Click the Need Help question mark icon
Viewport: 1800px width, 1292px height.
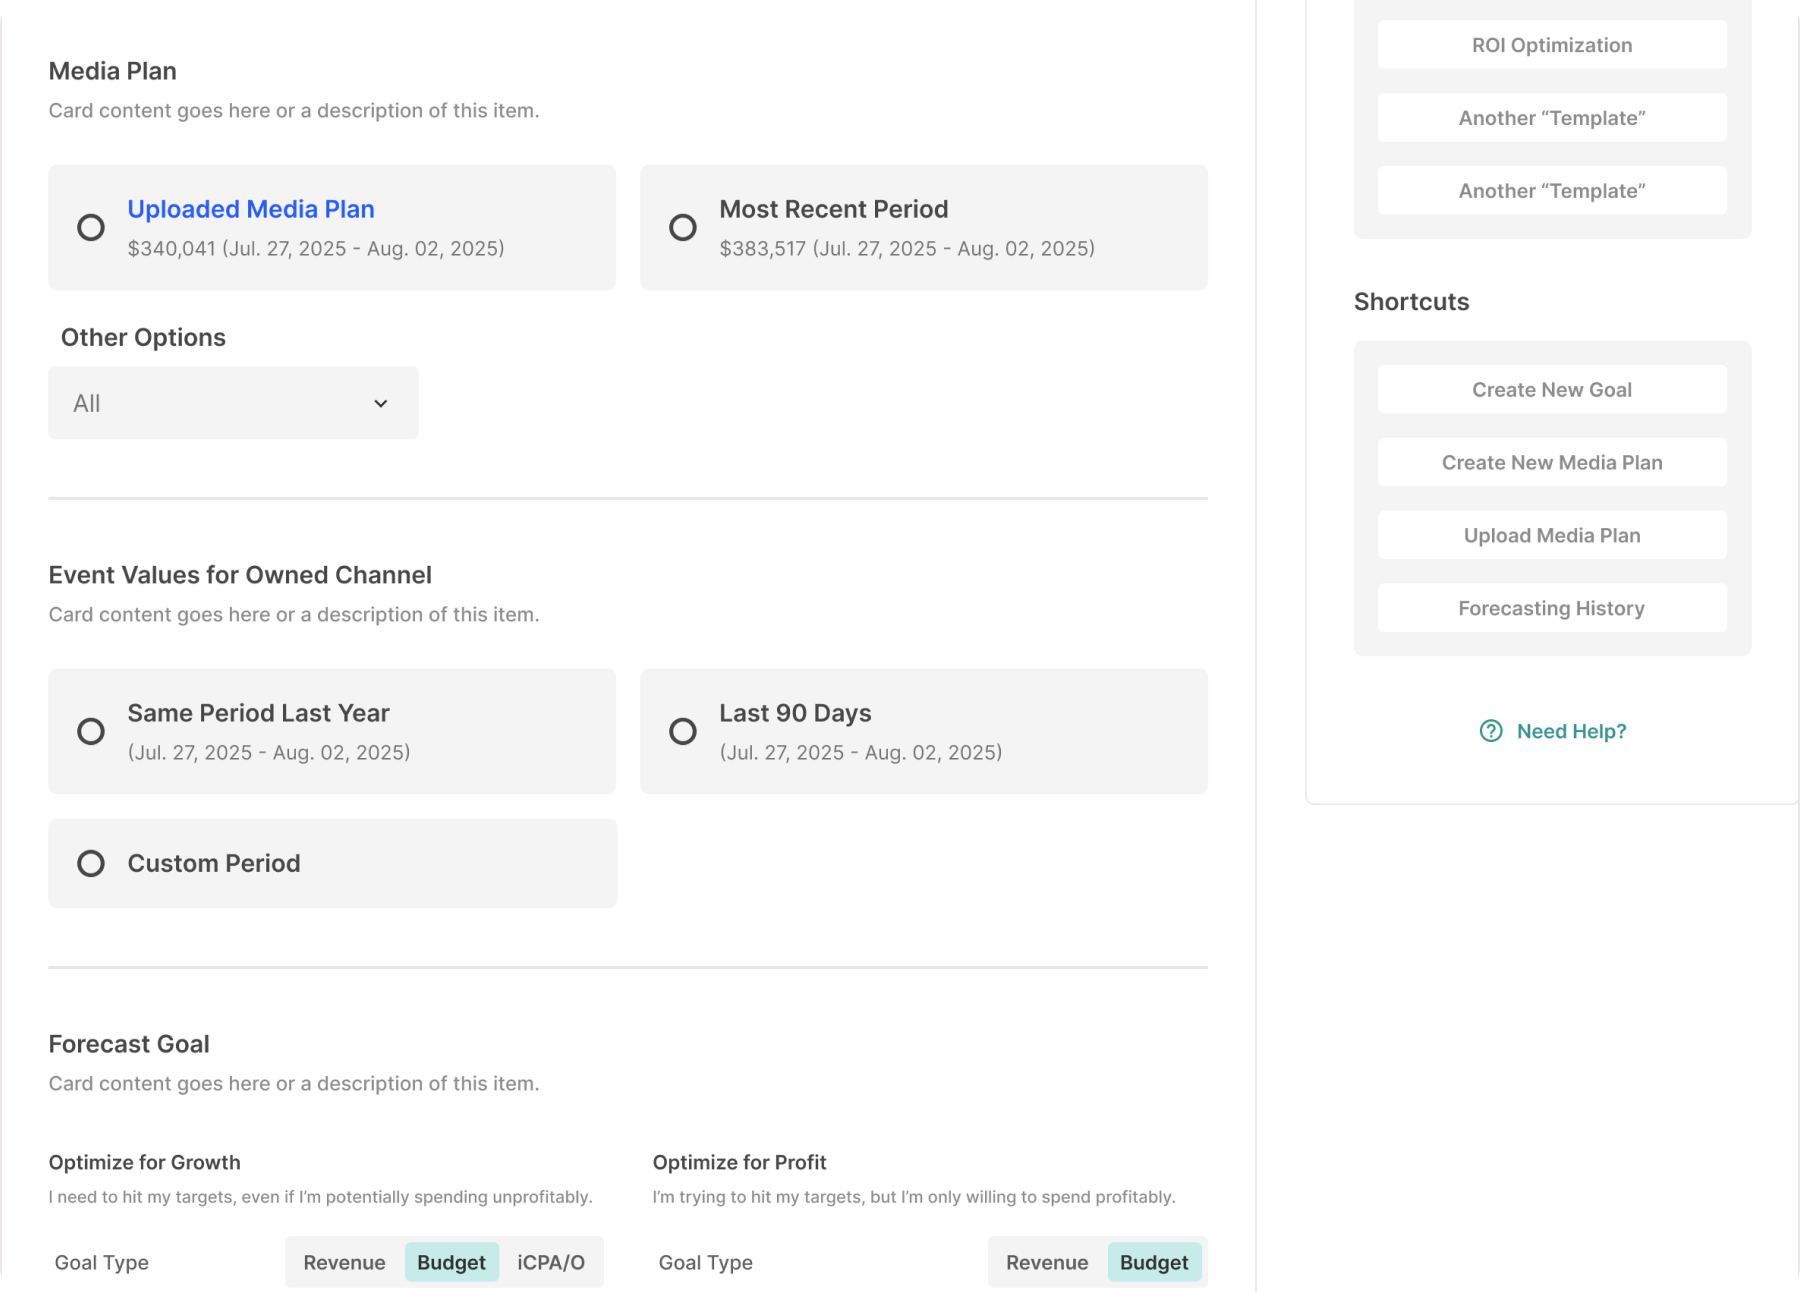1490,731
